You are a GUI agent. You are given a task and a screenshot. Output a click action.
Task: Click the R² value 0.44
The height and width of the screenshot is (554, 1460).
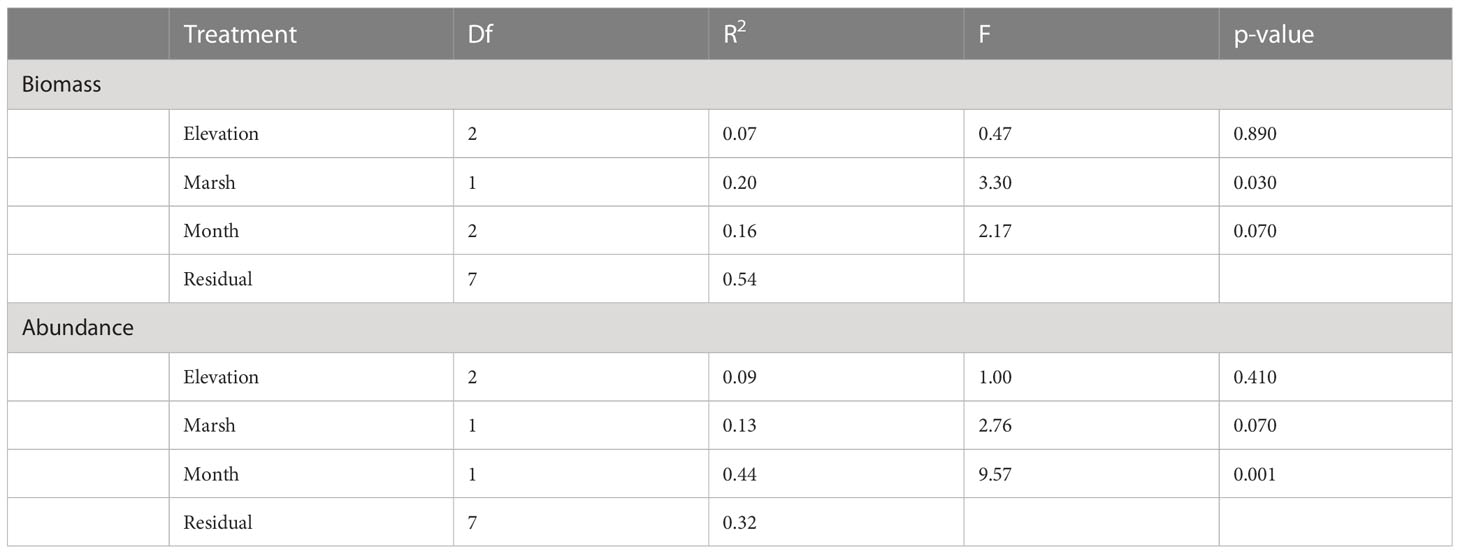(x=739, y=474)
